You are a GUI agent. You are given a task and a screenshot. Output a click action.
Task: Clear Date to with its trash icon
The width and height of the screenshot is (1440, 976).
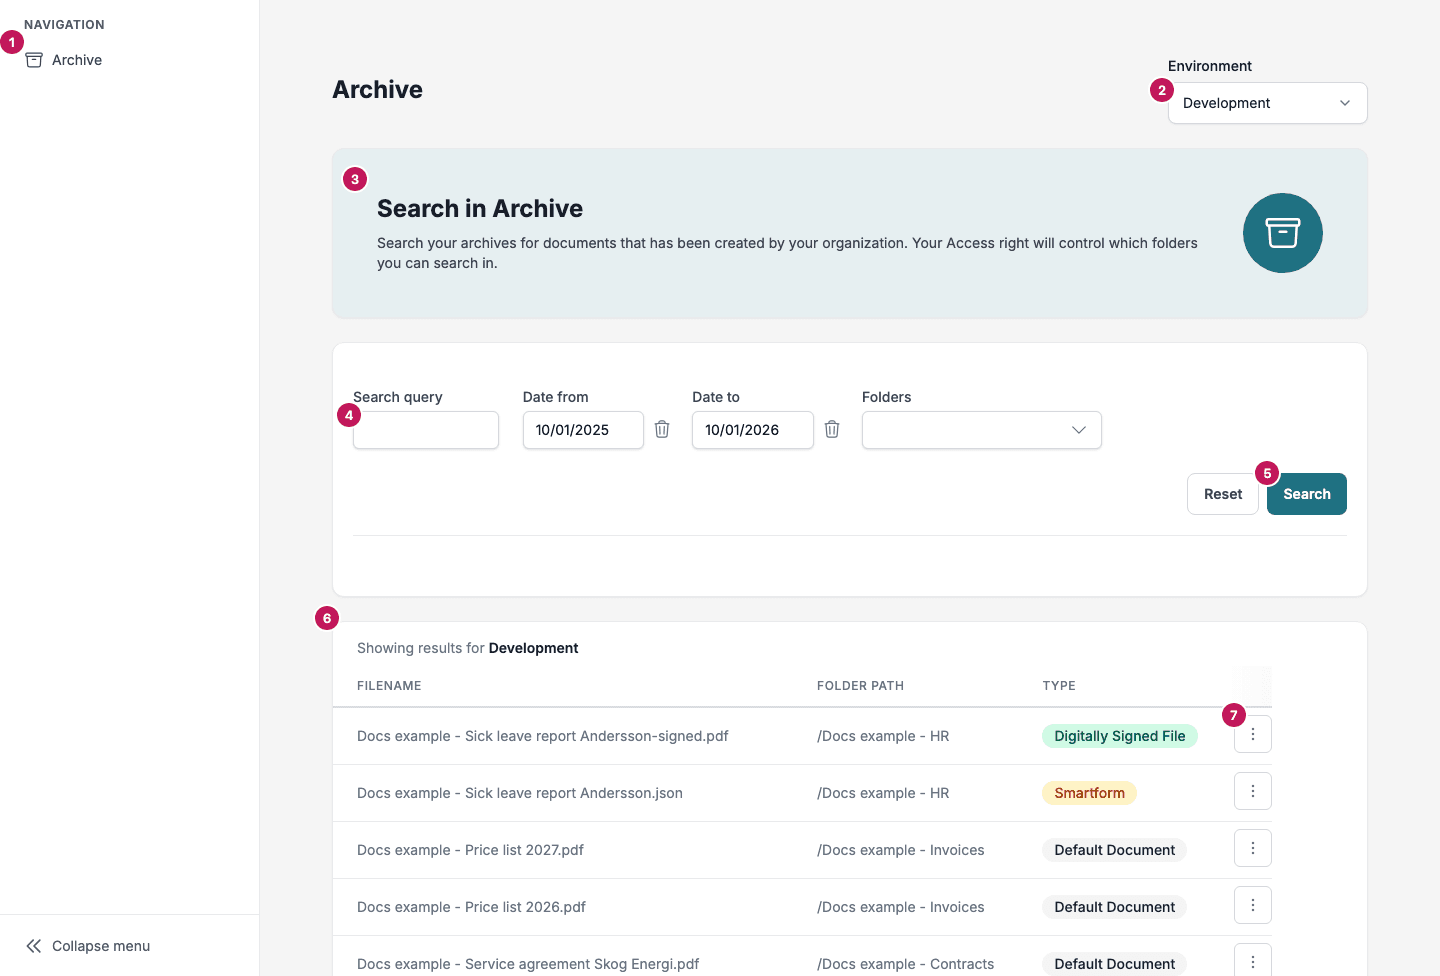point(832,429)
